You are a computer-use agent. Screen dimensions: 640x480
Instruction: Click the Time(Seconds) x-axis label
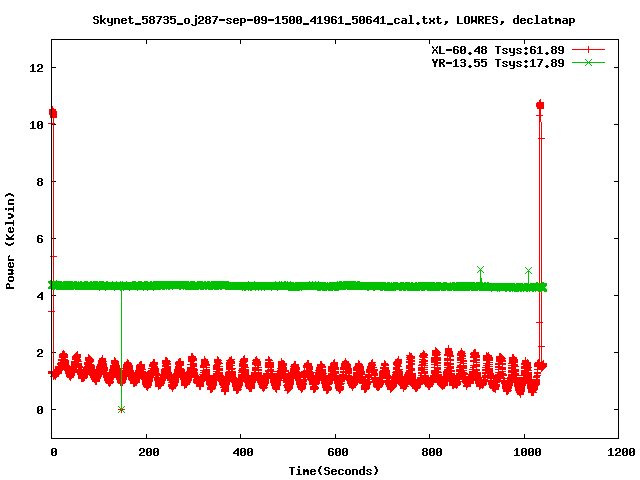333,471
